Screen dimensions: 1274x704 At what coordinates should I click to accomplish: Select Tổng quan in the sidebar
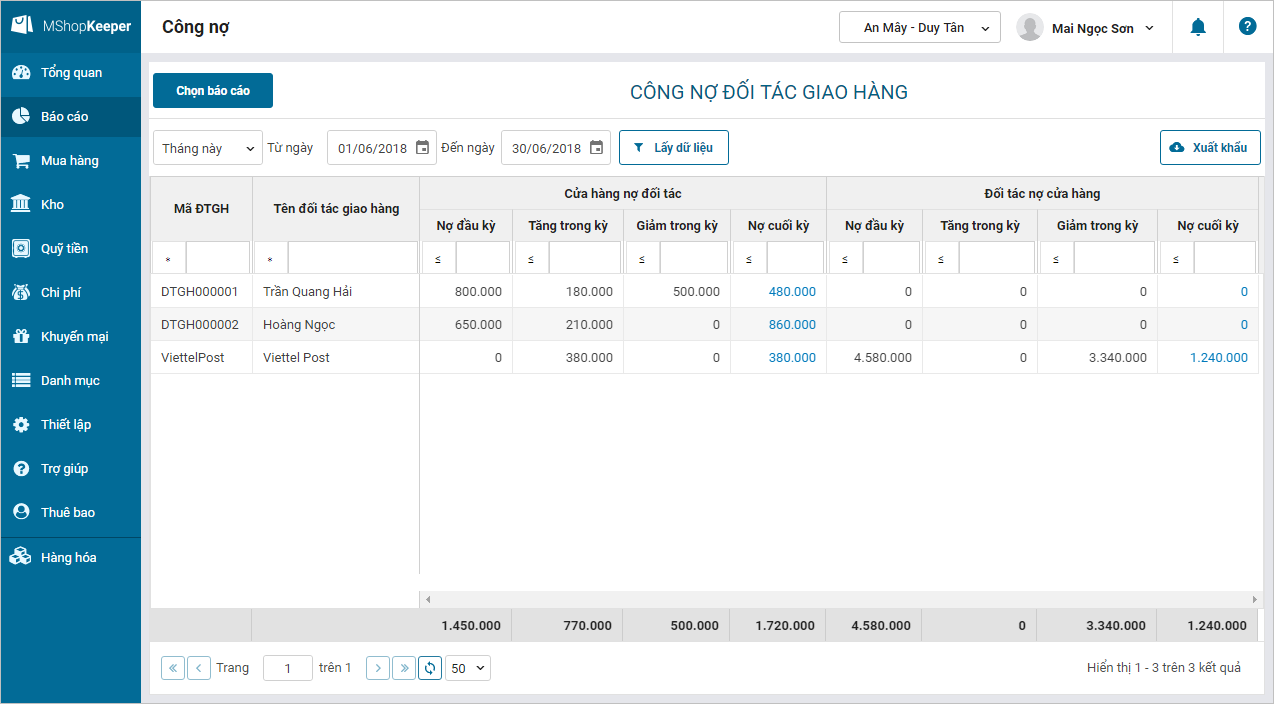point(71,73)
